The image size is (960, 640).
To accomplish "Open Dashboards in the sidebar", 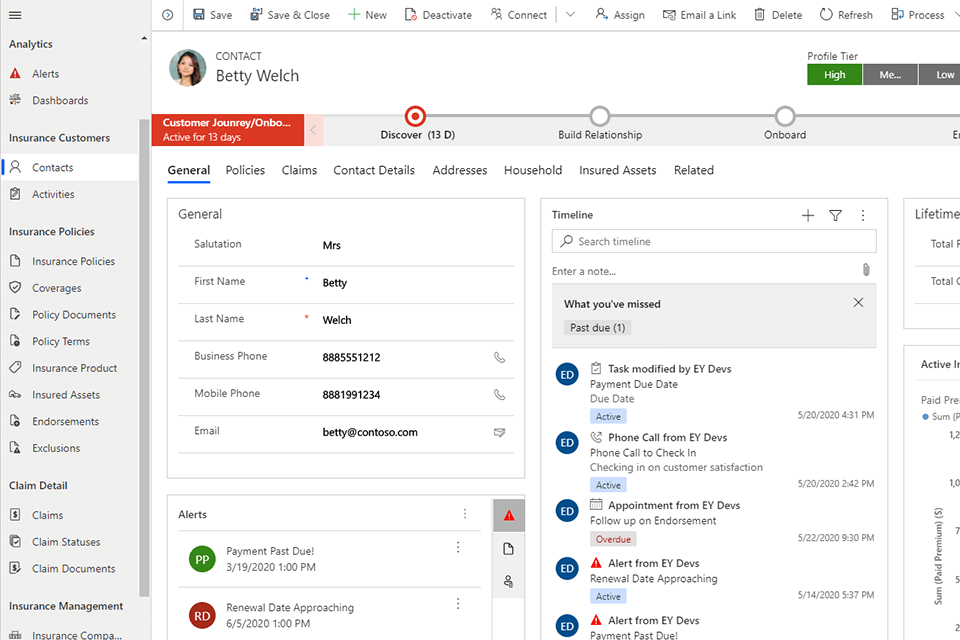I will pos(59,100).
